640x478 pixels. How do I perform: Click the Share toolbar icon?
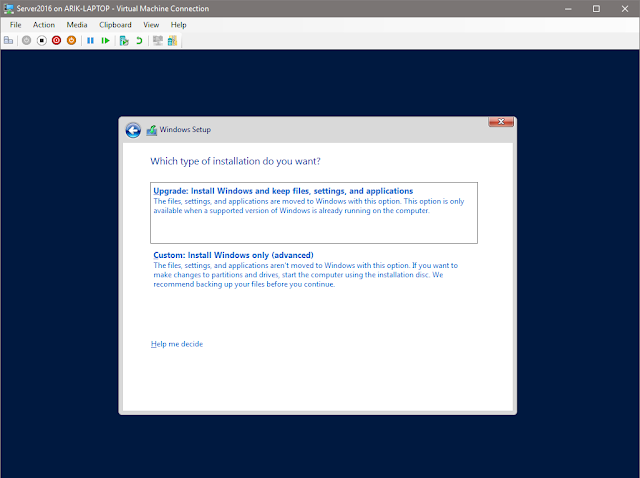click(172, 40)
